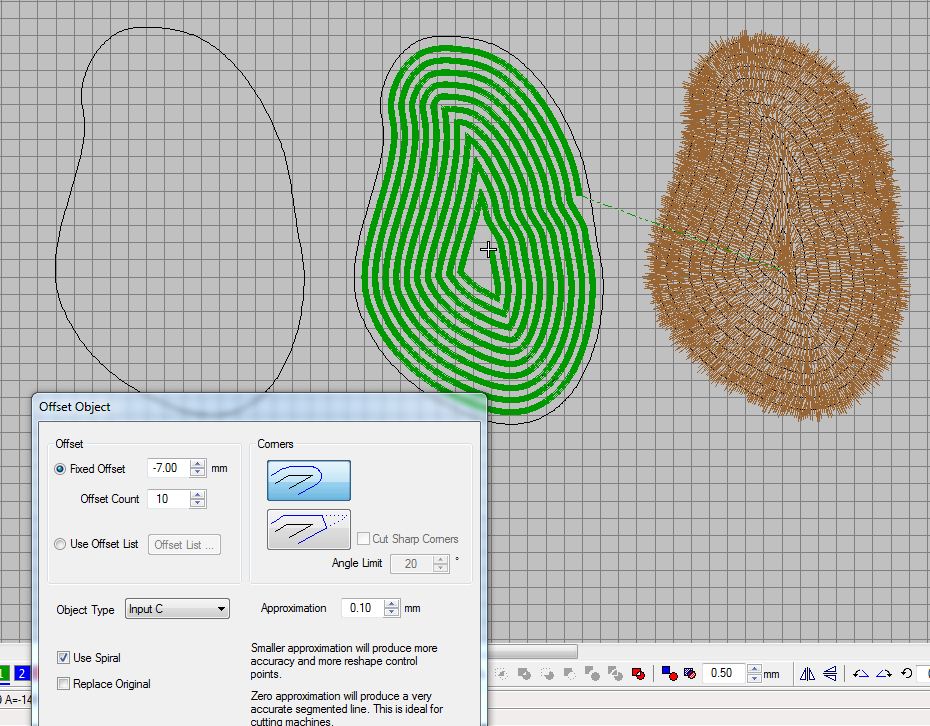Click the rotate left arc arrow icon
The width and height of the screenshot is (930, 726).
(860, 674)
